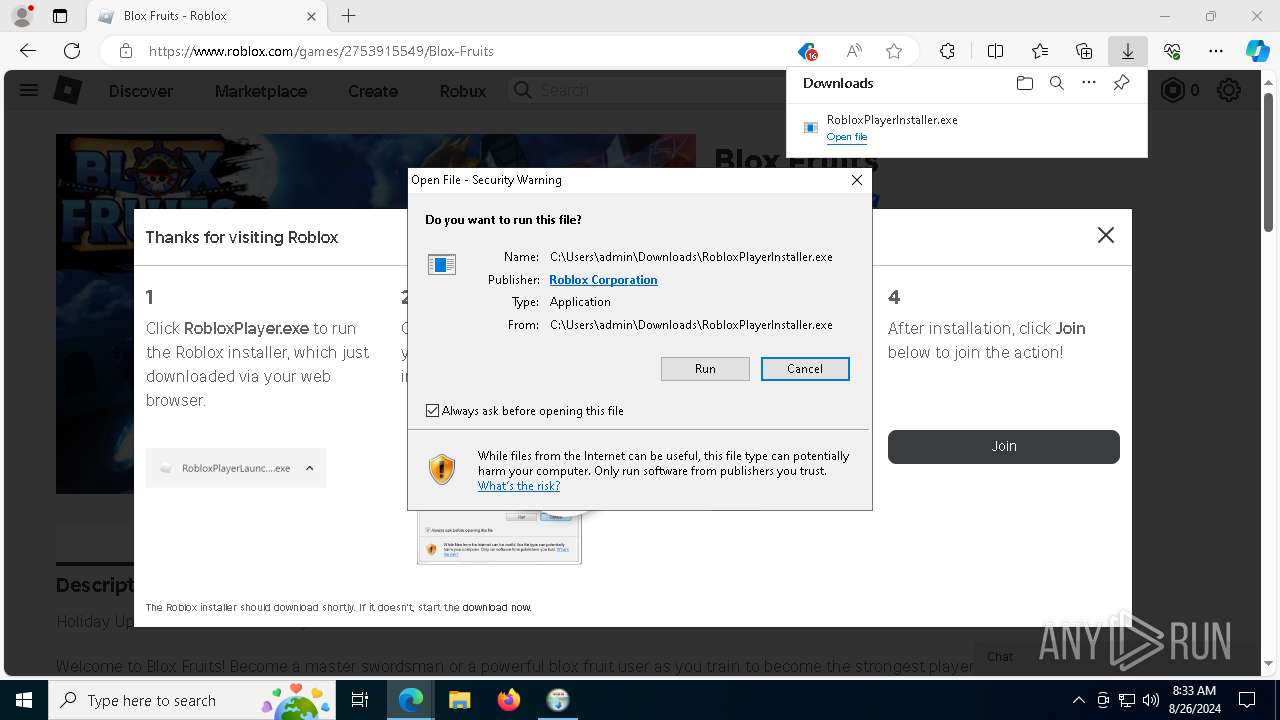
Task: Open the Robux menu item
Action: click(463, 91)
